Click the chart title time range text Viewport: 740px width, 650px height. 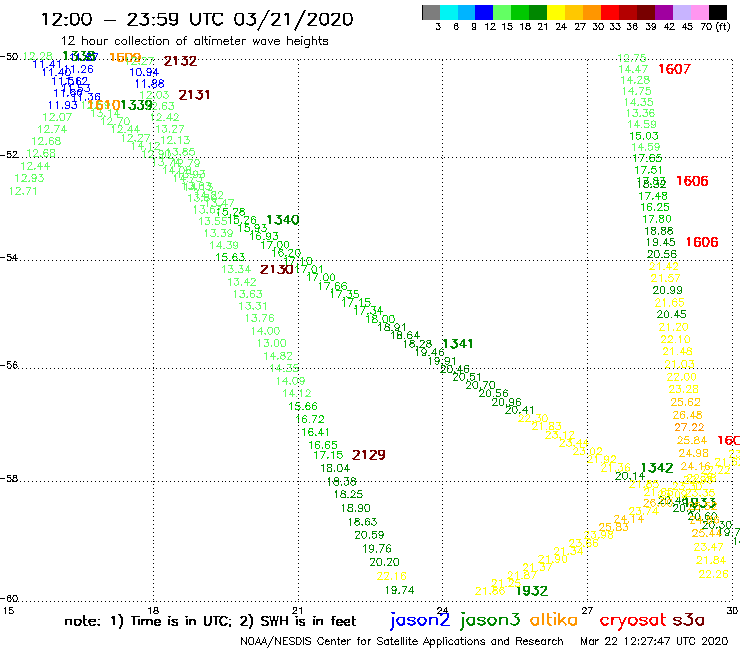click(197, 19)
